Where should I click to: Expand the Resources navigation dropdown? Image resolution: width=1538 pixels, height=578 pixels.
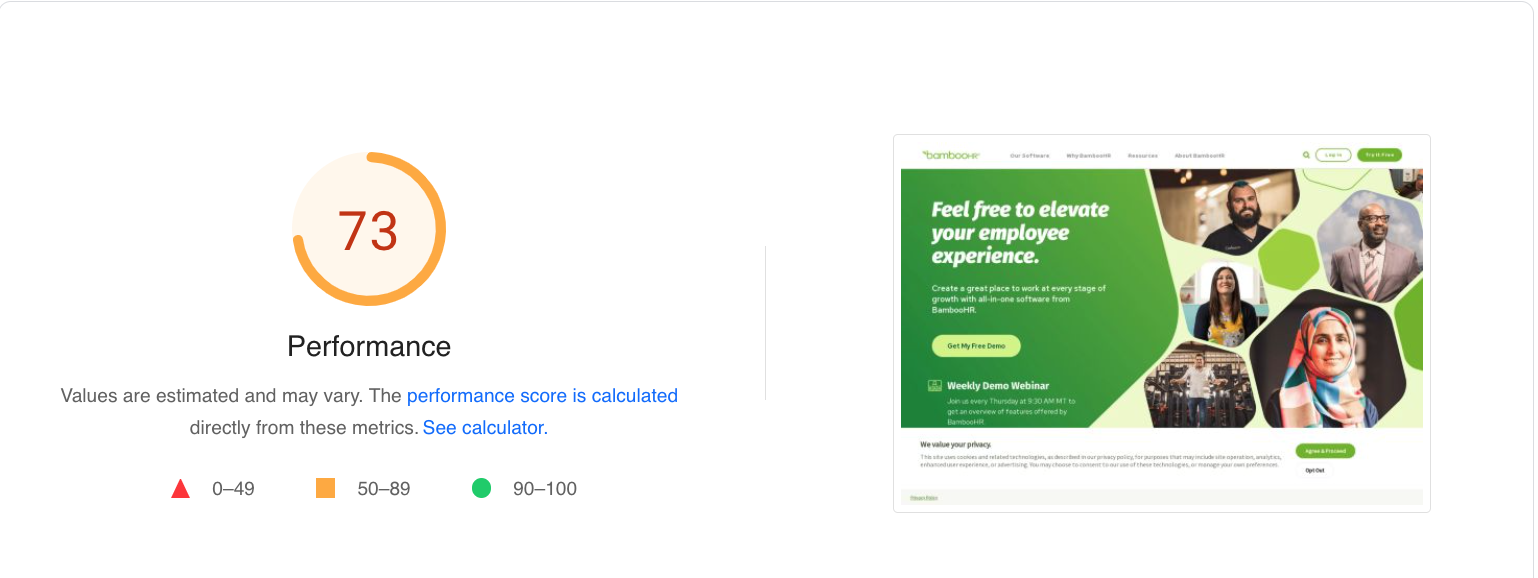(x=1143, y=155)
